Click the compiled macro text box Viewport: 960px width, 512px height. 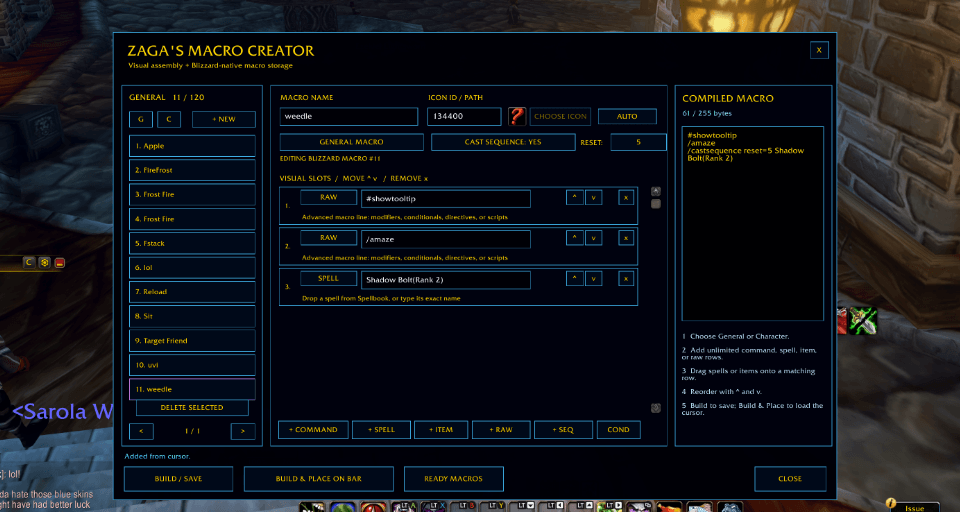click(x=752, y=224)
